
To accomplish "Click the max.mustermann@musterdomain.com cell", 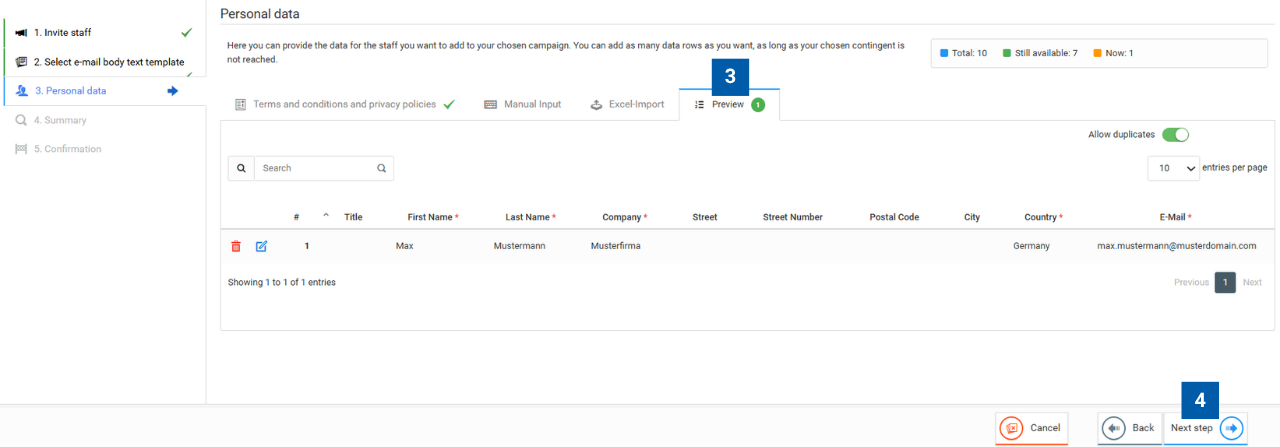I will pos(1176,246).
